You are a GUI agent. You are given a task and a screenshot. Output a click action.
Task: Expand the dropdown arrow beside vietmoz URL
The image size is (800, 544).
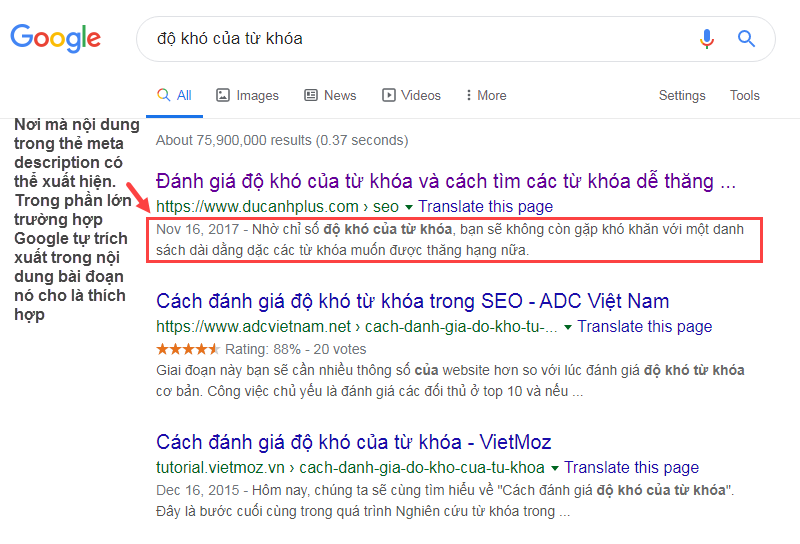tap(555, 468)
